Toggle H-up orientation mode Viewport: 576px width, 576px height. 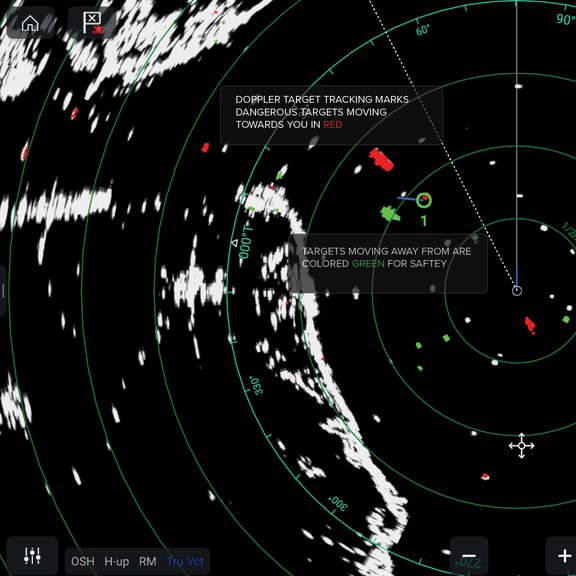[117, 561]
